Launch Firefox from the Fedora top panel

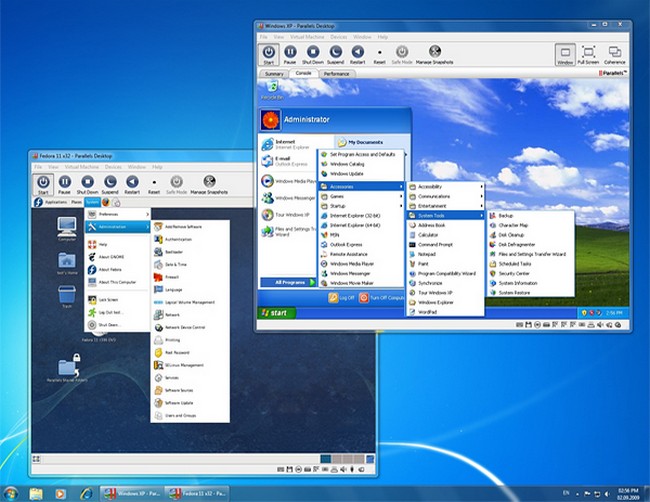pos(106,201)
